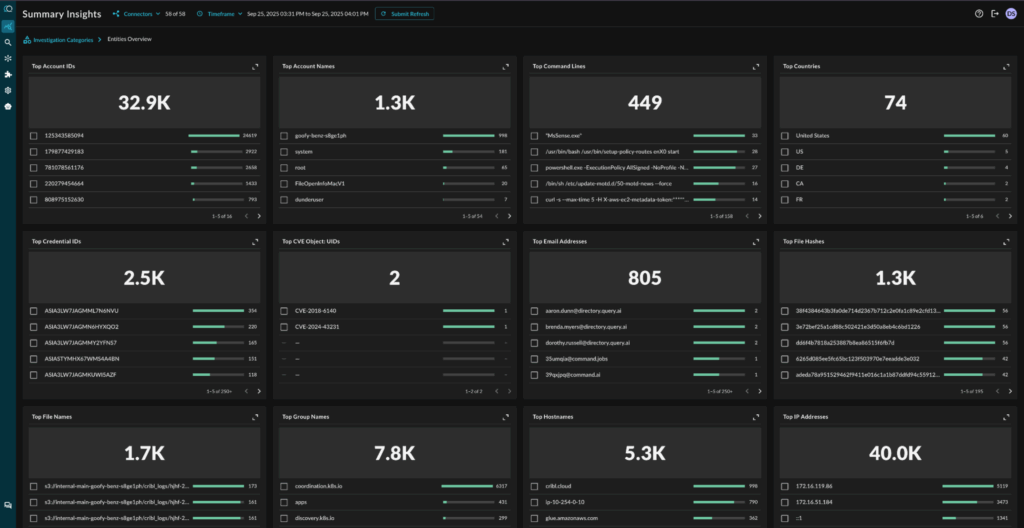Screen dimensions: 1024x528
Task: Expand the Top Countries panel to fullscreen
Action: [x=1006, y=67]
